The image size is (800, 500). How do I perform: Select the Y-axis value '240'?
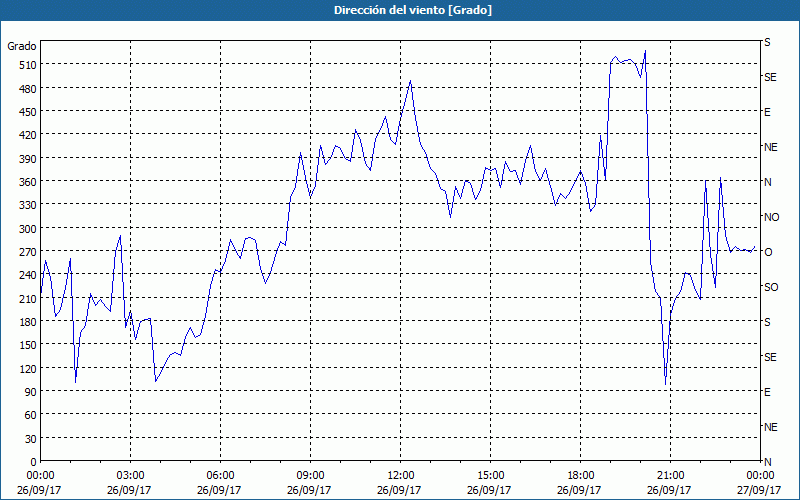pyautogui.click(x=28, y=276)
